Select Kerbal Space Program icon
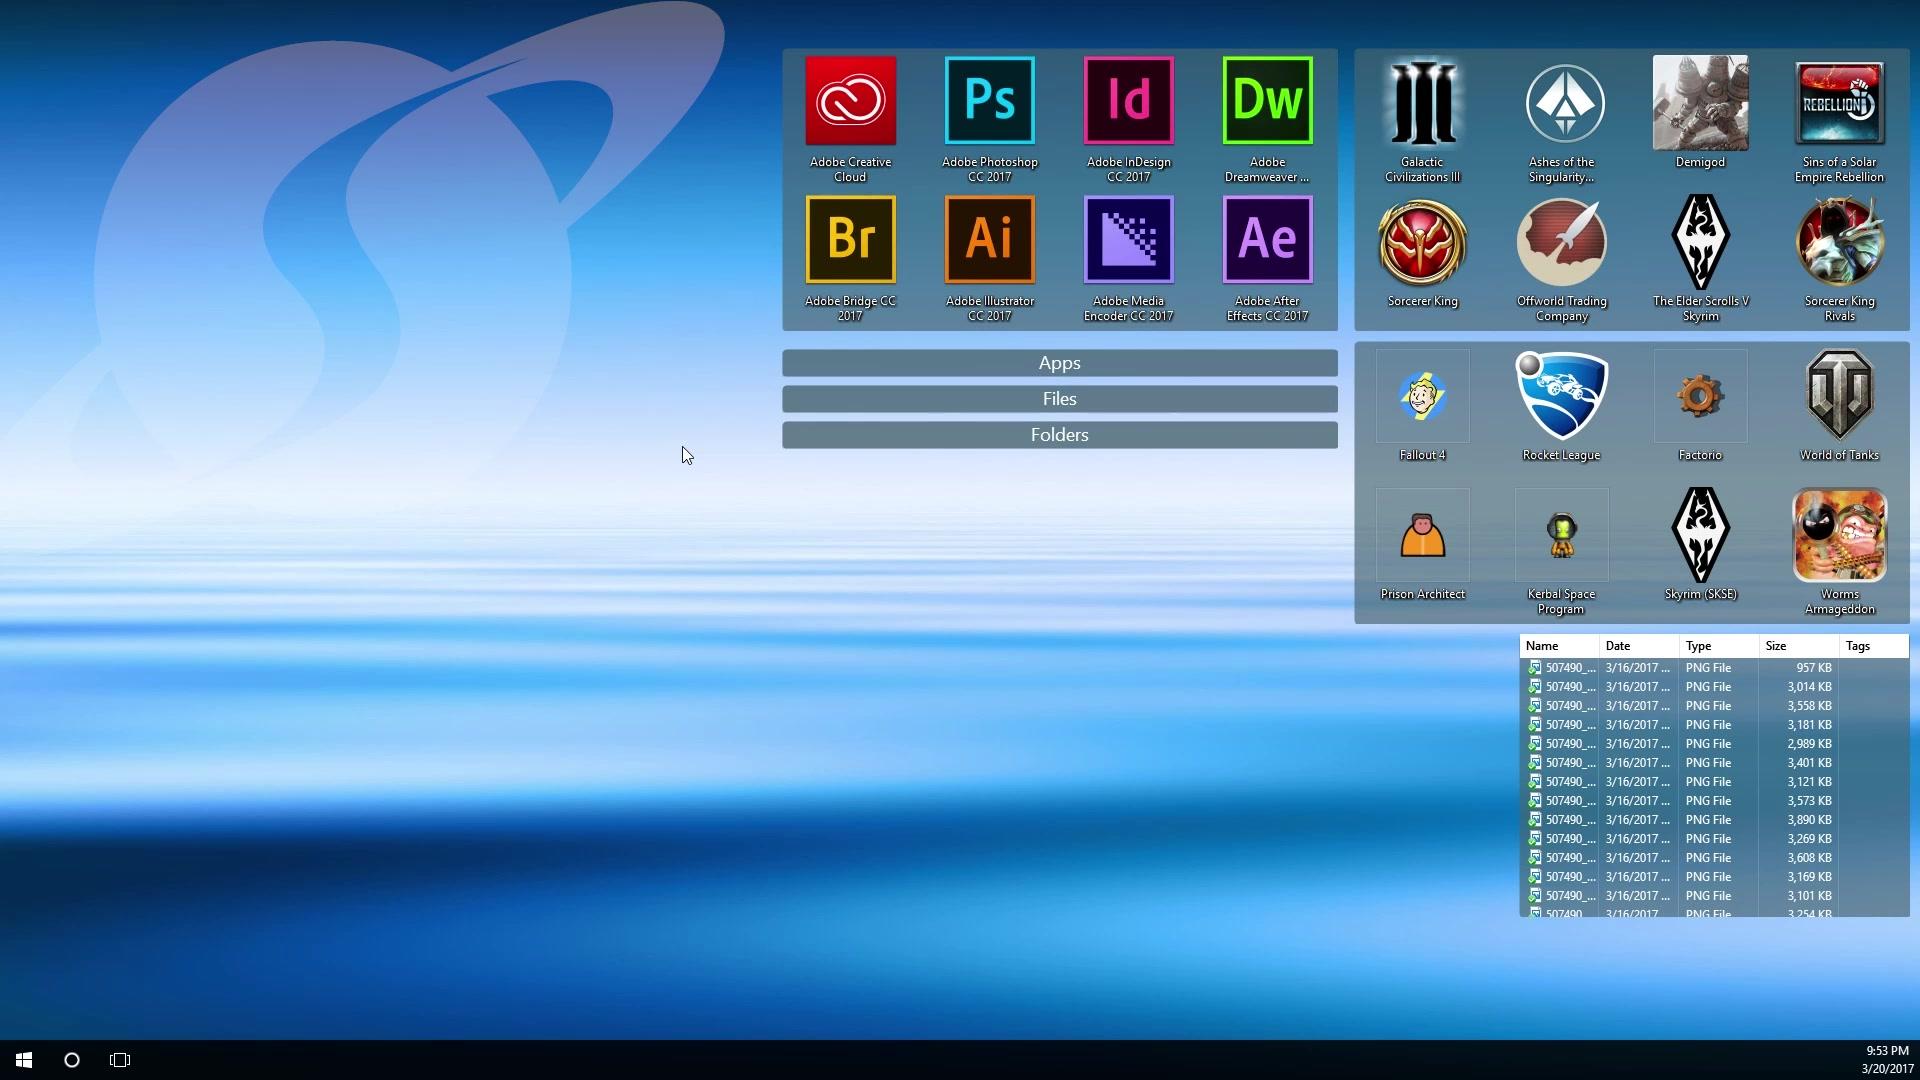The height and width of the screenshot is (1080, 1920). pyautogui.click(x=1561, y=535)
